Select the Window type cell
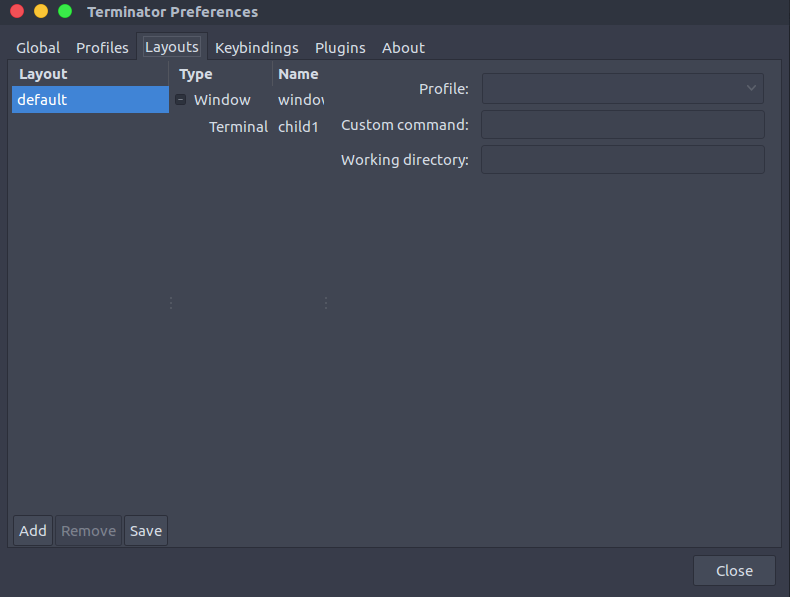 point(222,100)
